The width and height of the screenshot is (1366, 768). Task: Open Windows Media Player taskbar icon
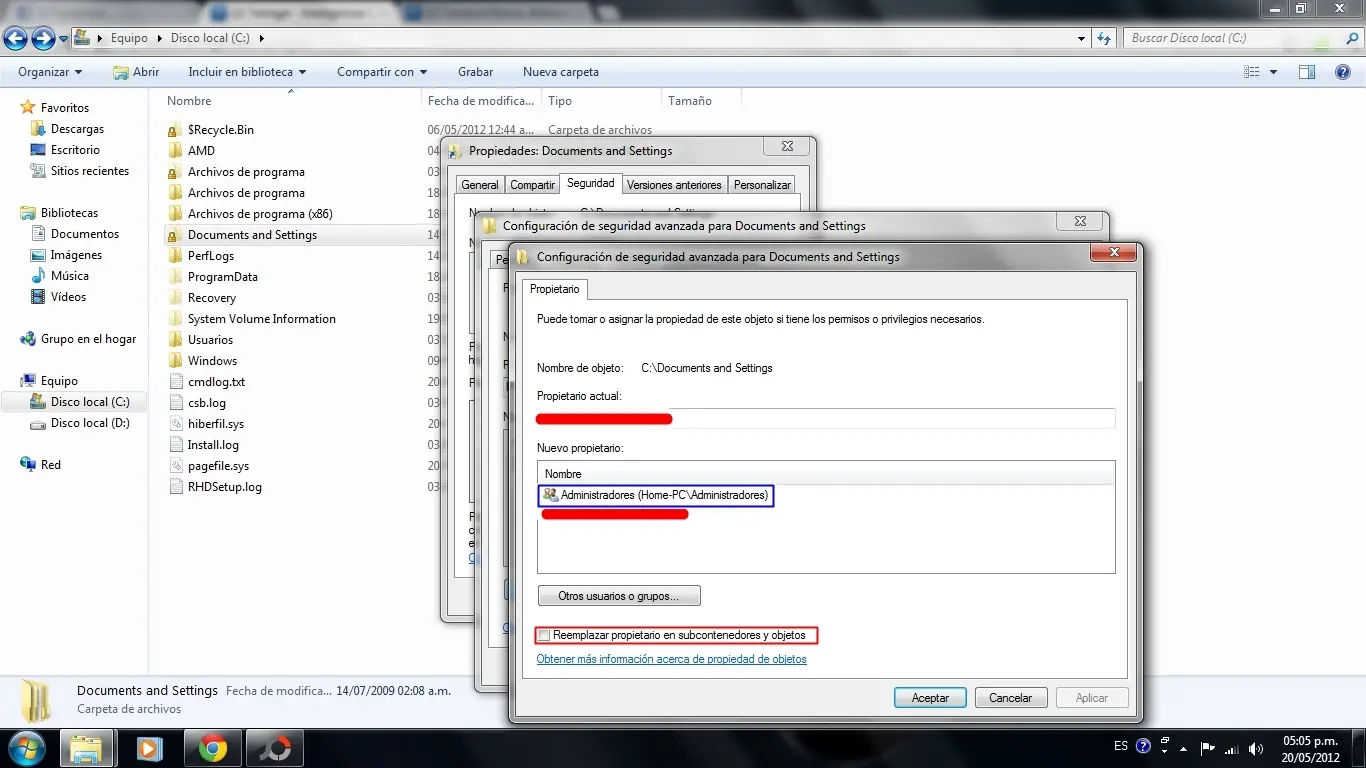149,748
